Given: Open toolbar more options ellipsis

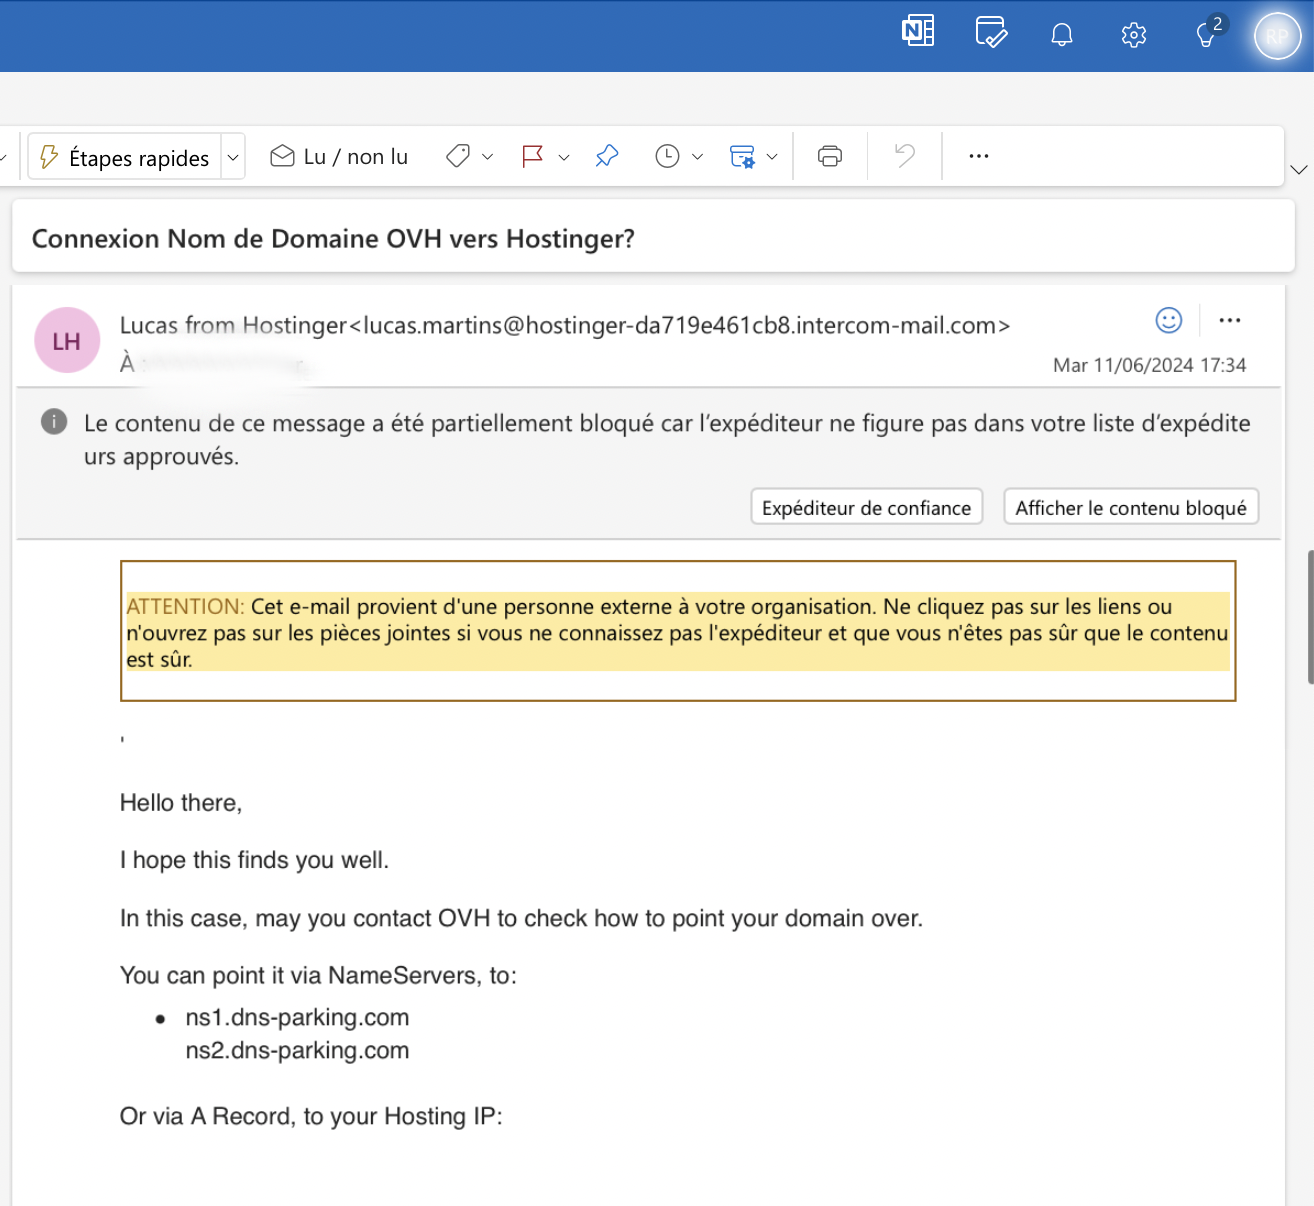Looking at the screenshot, I should [978, 156].
